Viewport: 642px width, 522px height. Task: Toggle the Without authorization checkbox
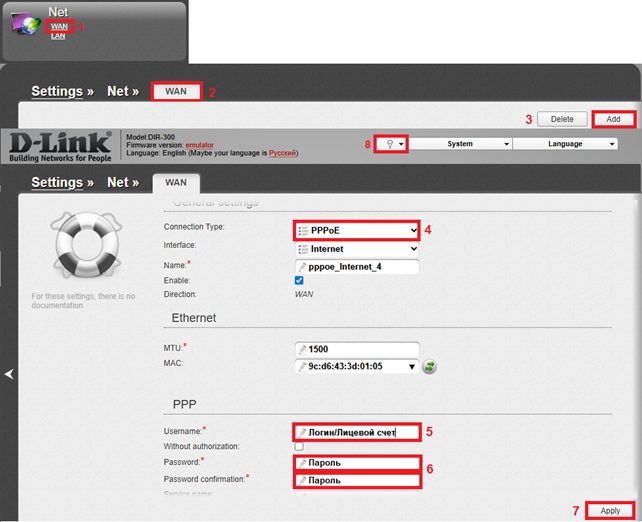299,446
